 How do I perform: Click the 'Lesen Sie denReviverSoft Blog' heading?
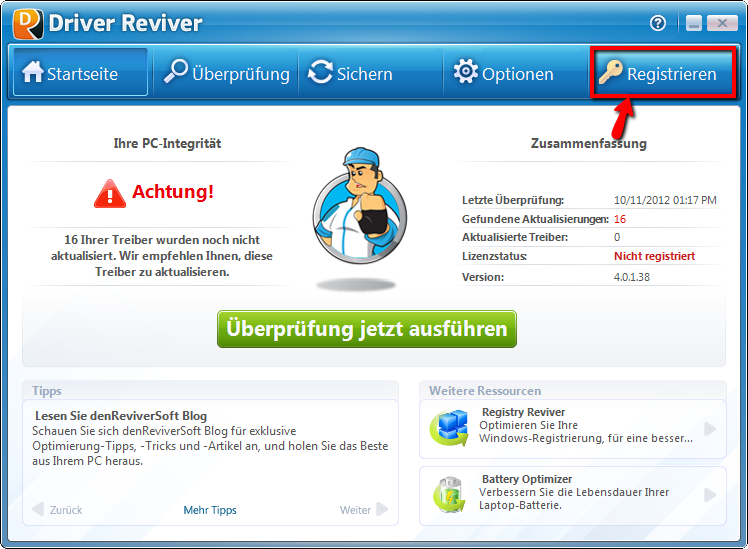[x=121, y=416]
